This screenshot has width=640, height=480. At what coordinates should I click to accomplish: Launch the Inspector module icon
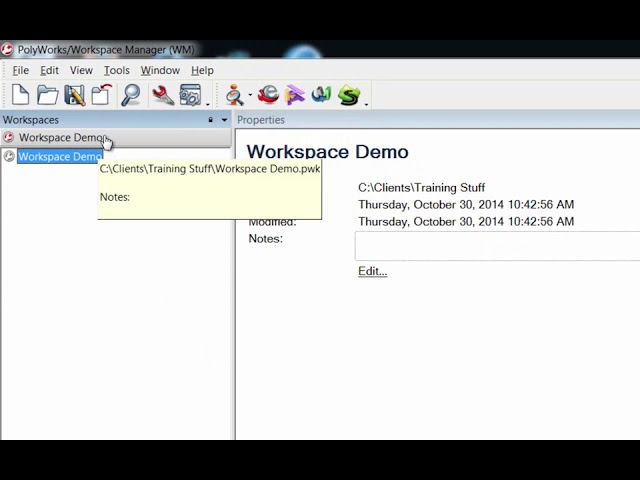(236, 95)
